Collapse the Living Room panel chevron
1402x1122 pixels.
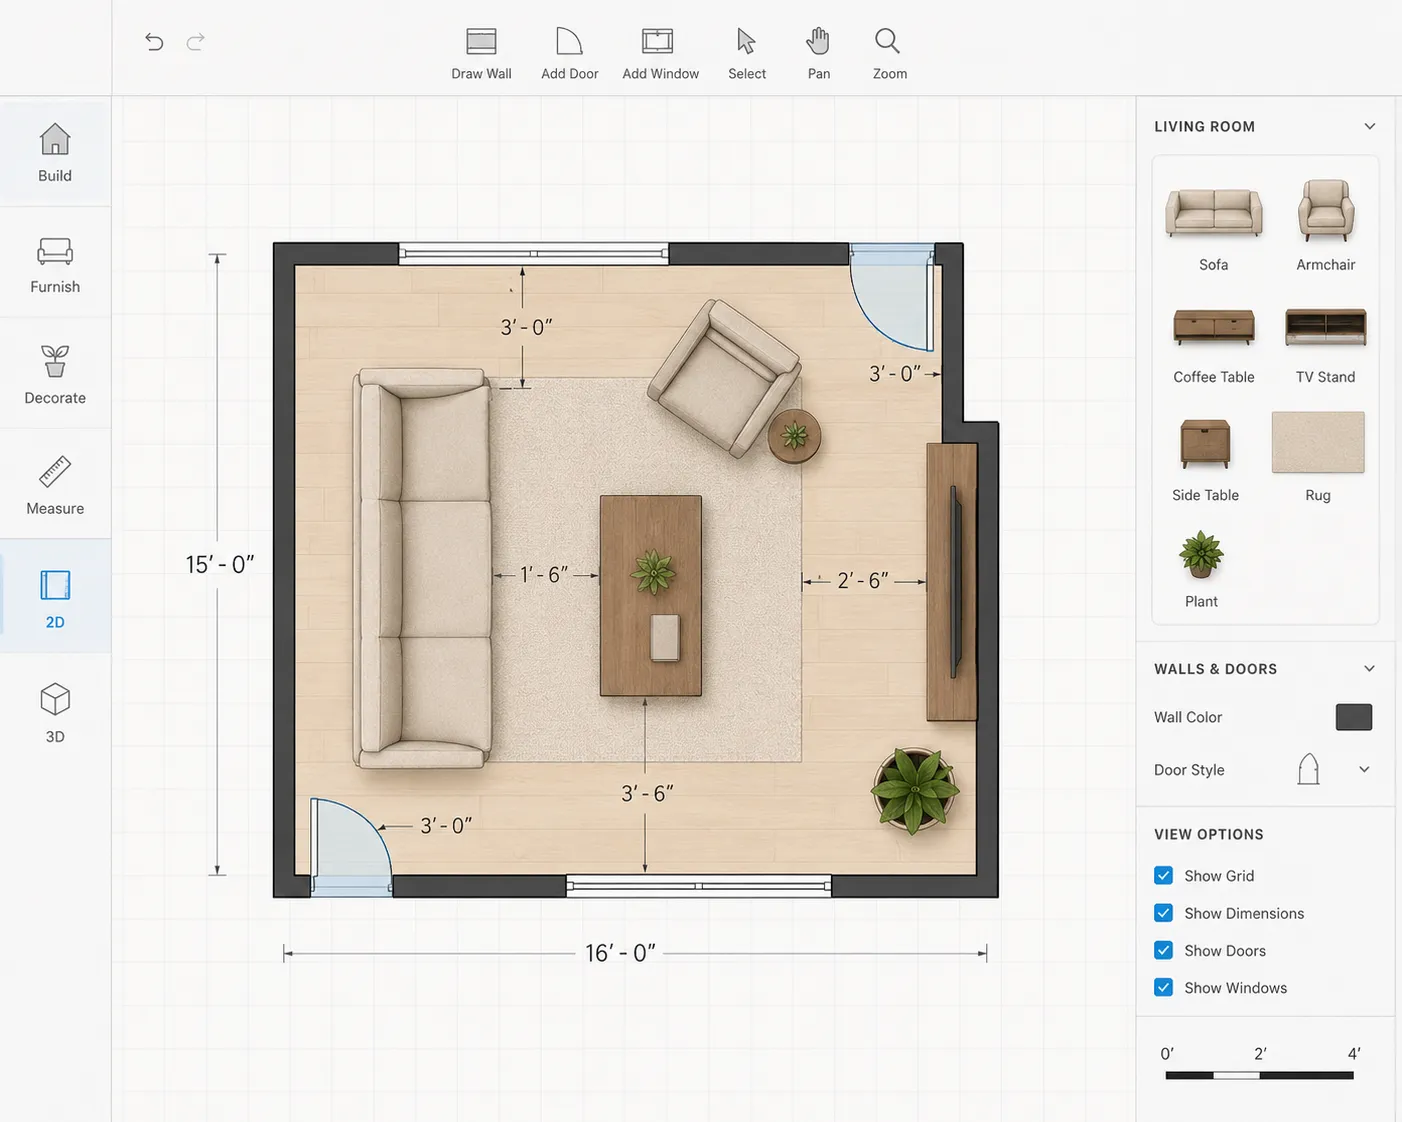pos(1370,126)
